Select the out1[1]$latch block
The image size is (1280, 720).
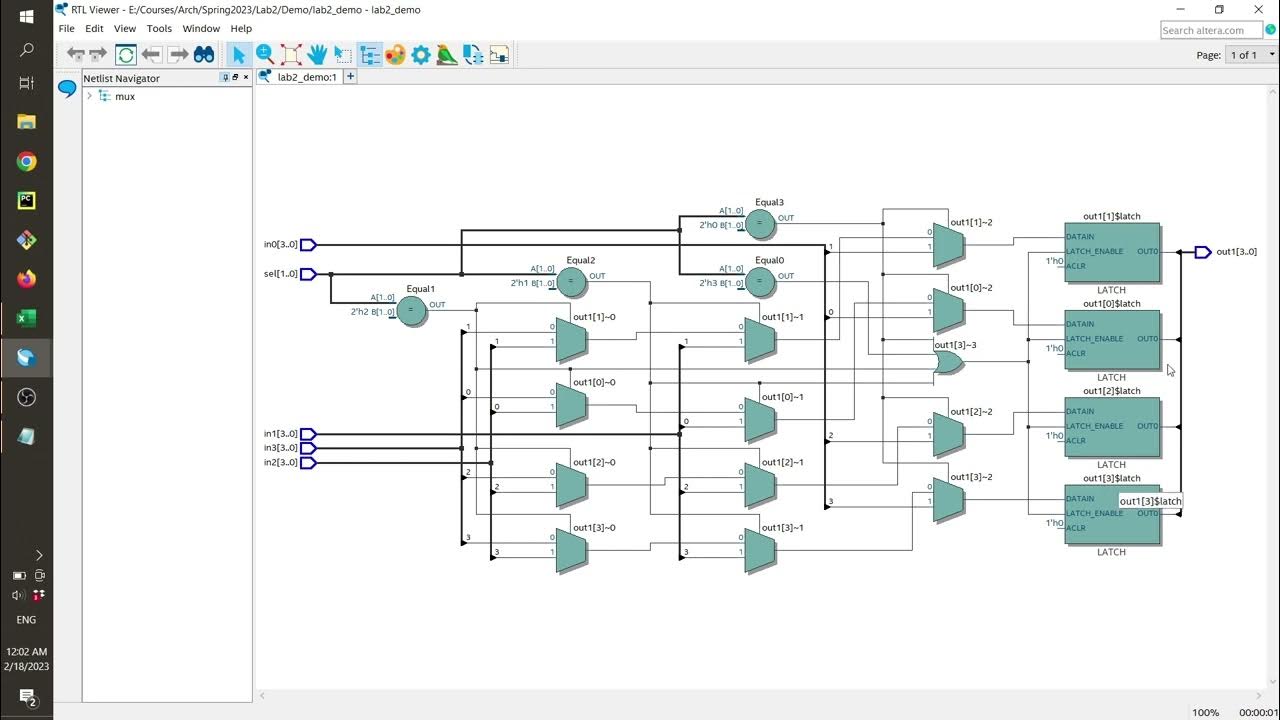coord(1112,252)
